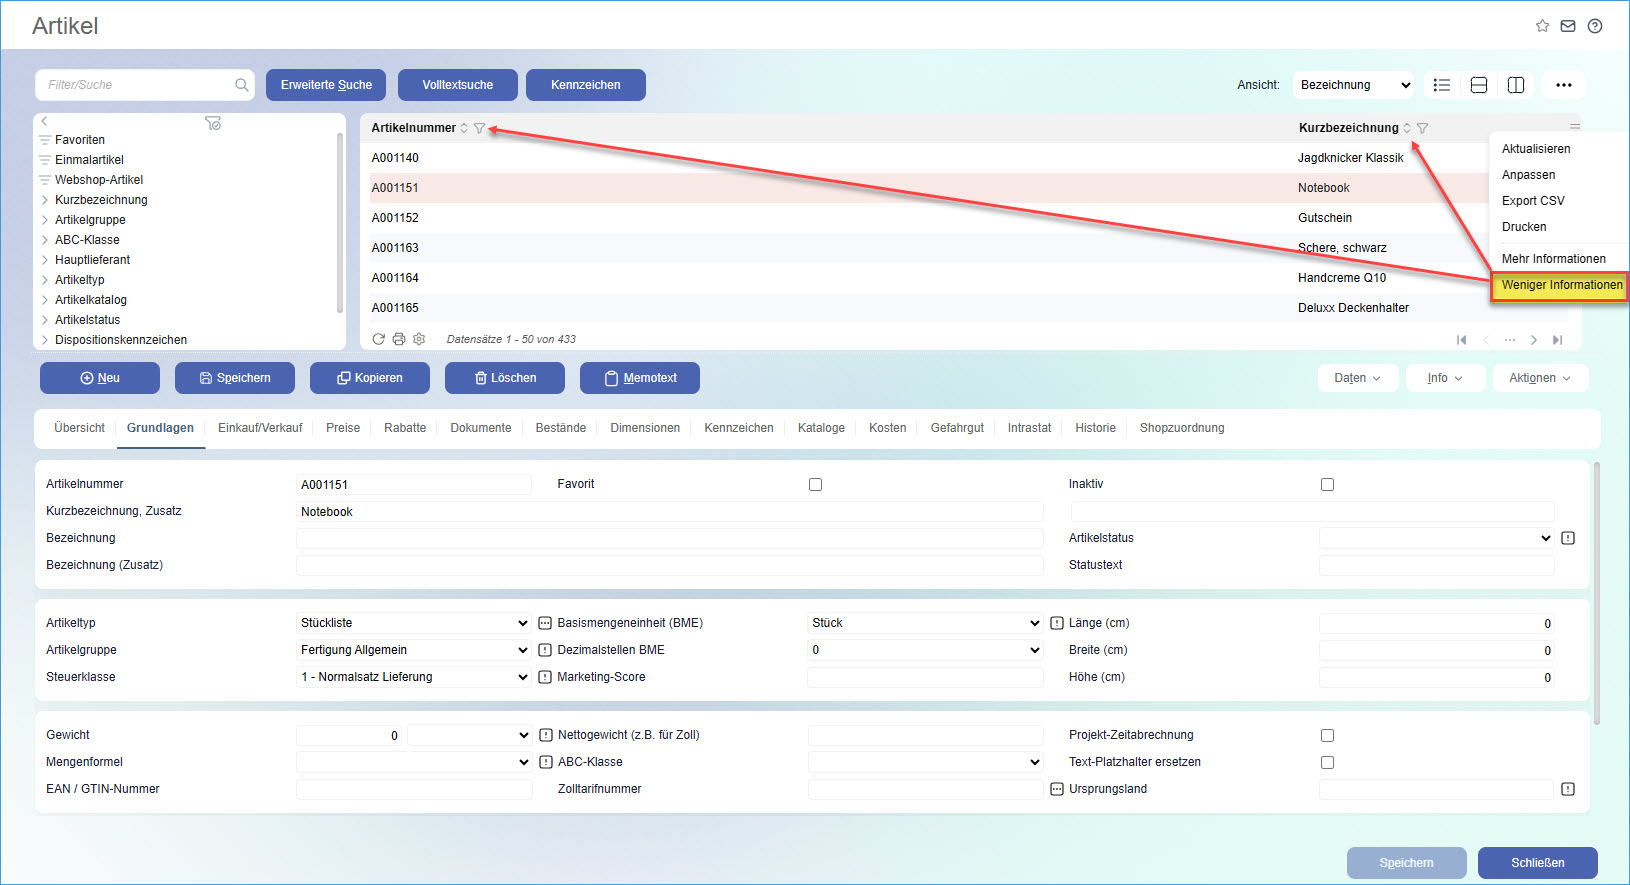Click the filter funnel icon beside Artikelnummer
Image resolution: width=1630 pixels, height=885 pixels.
[x=480, y=128]
